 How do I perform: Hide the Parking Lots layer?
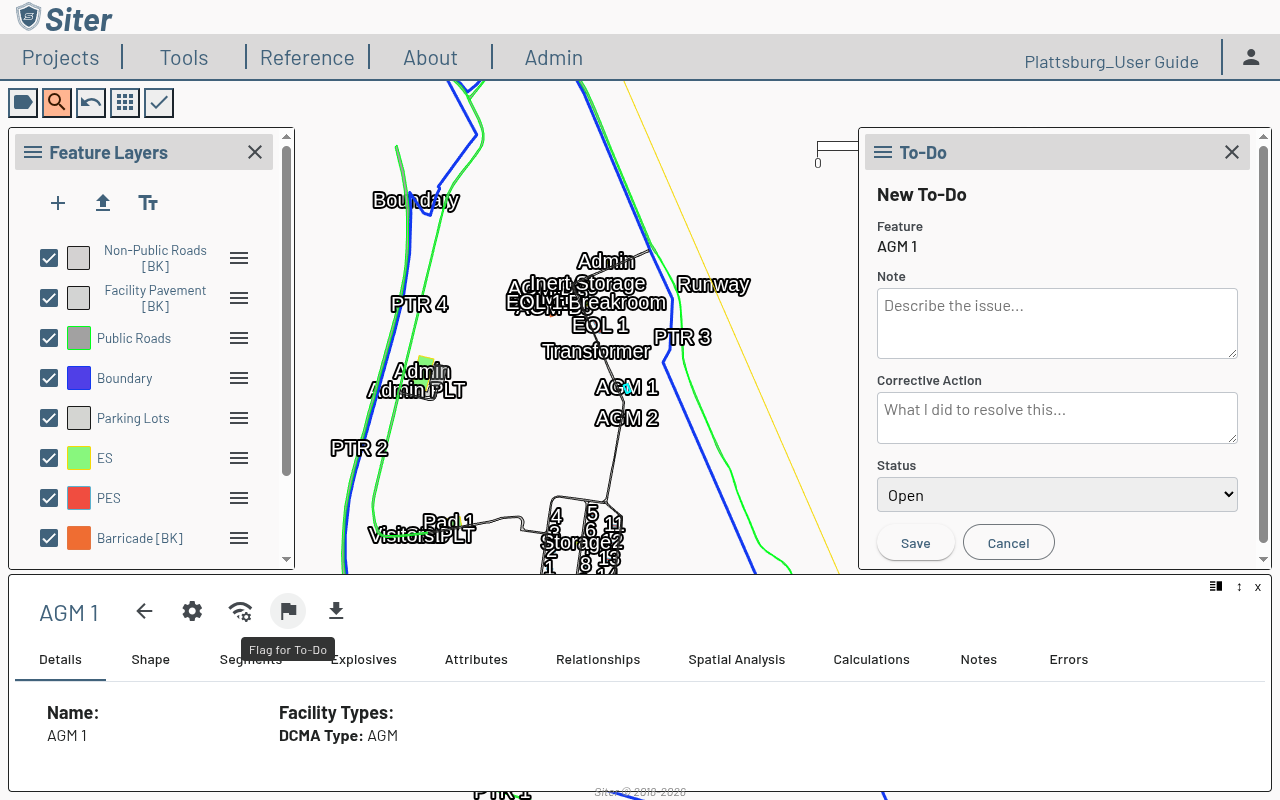point(49,418)
